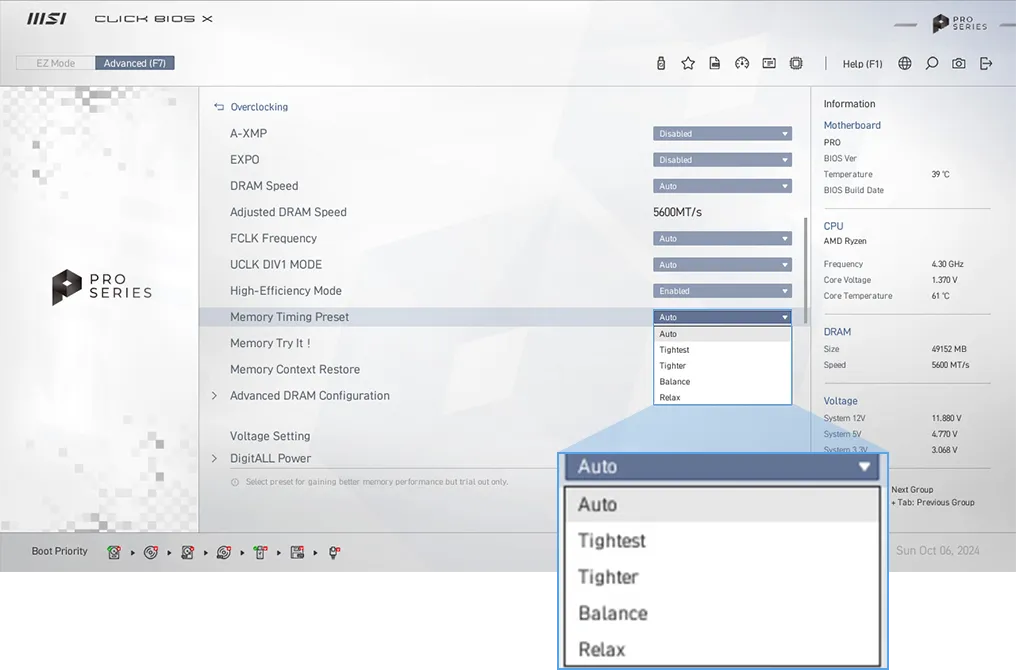Take a screenshot with the camera icon

pyautogui.click(x=959, y=64)
